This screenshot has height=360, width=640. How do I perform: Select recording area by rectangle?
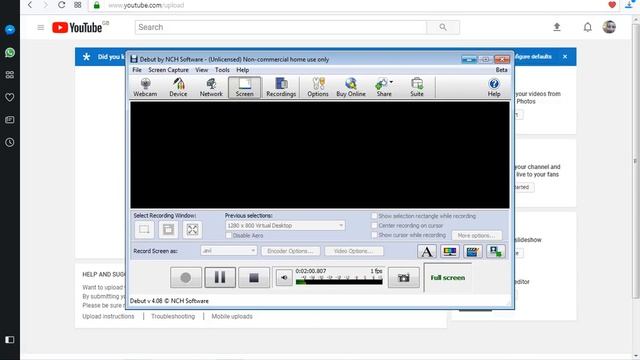tap(144, 229)
